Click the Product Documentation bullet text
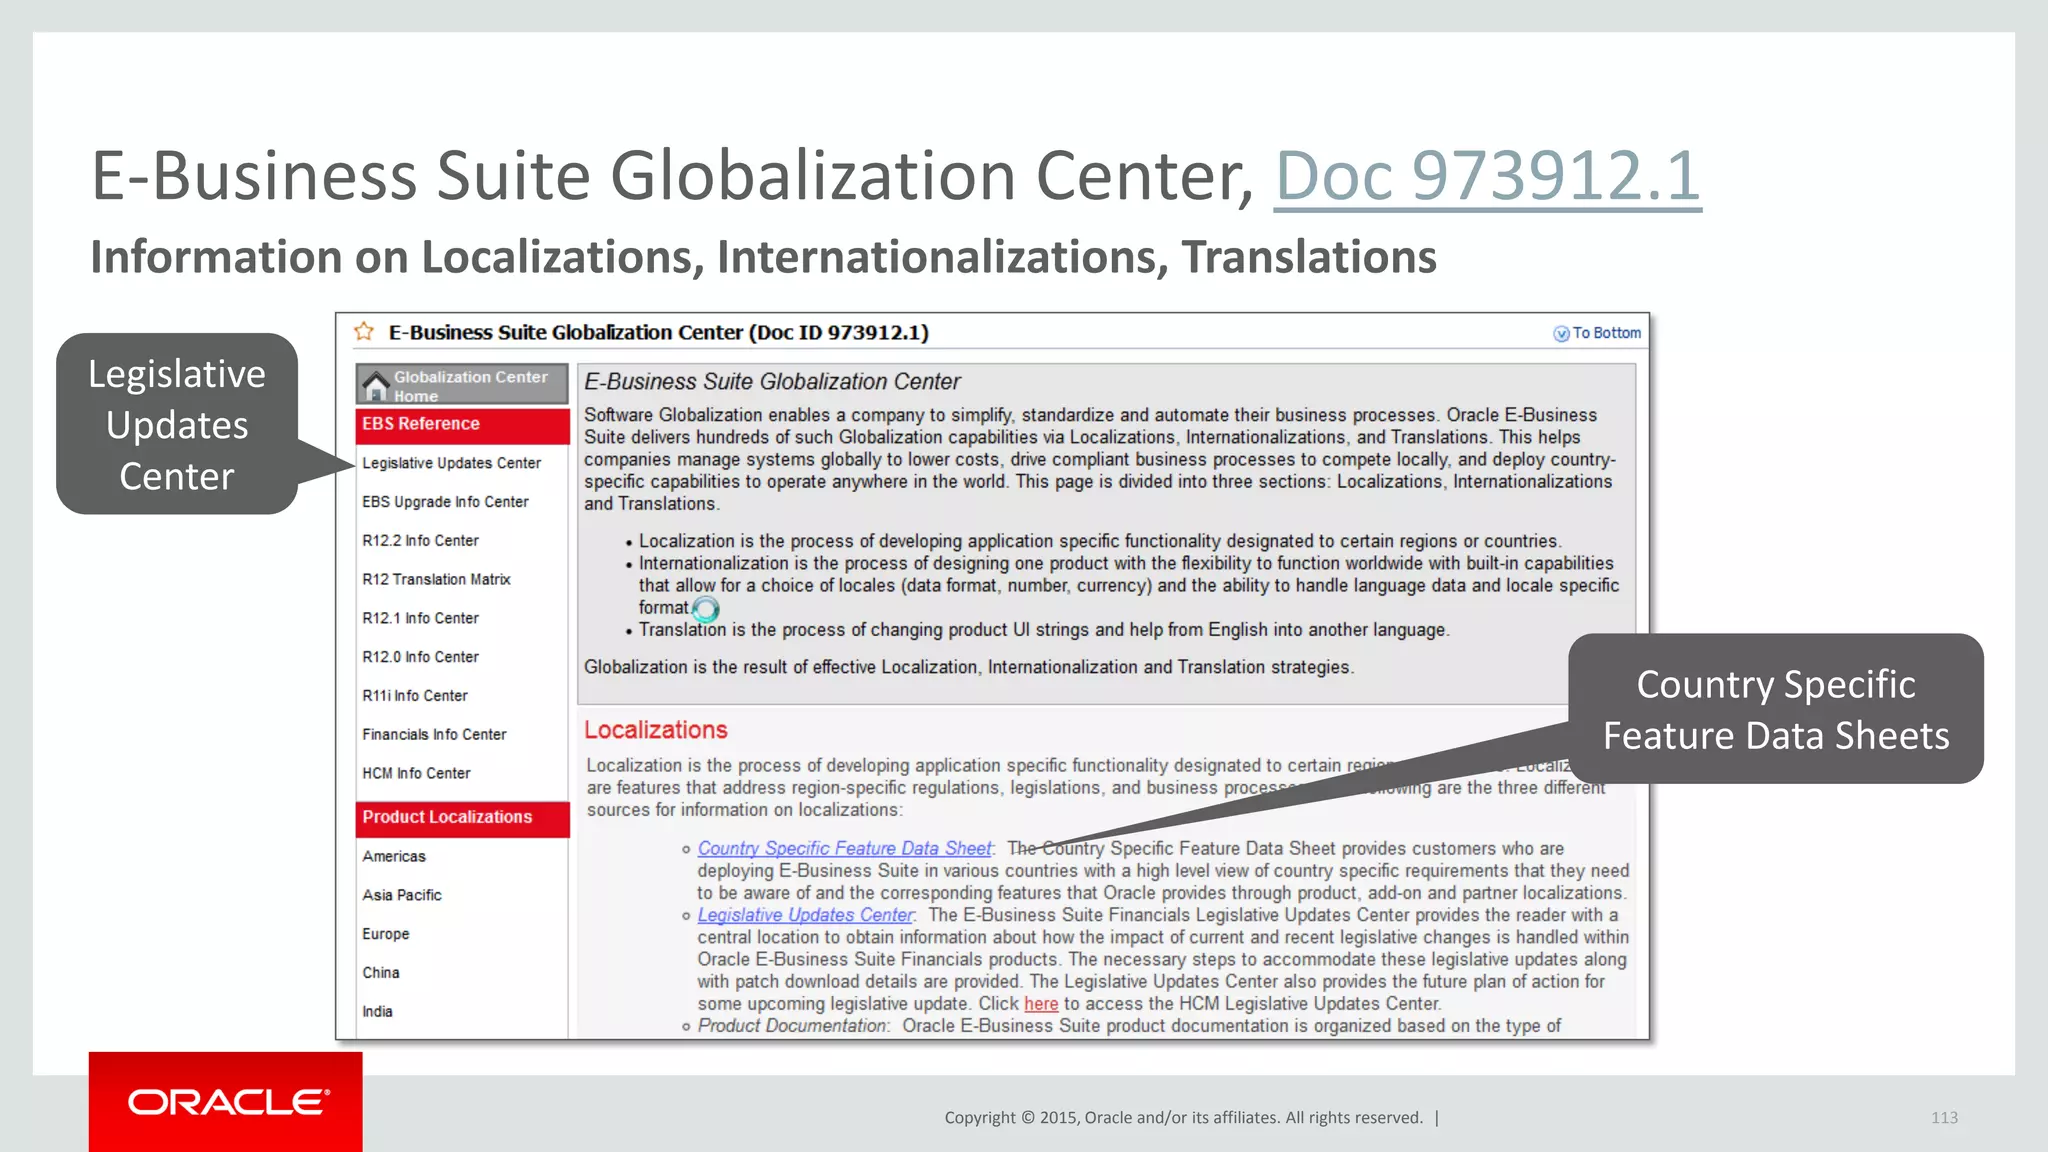Image resolution: width=2048 pixels, height=1152 pixels. [x=792, y=1026]
